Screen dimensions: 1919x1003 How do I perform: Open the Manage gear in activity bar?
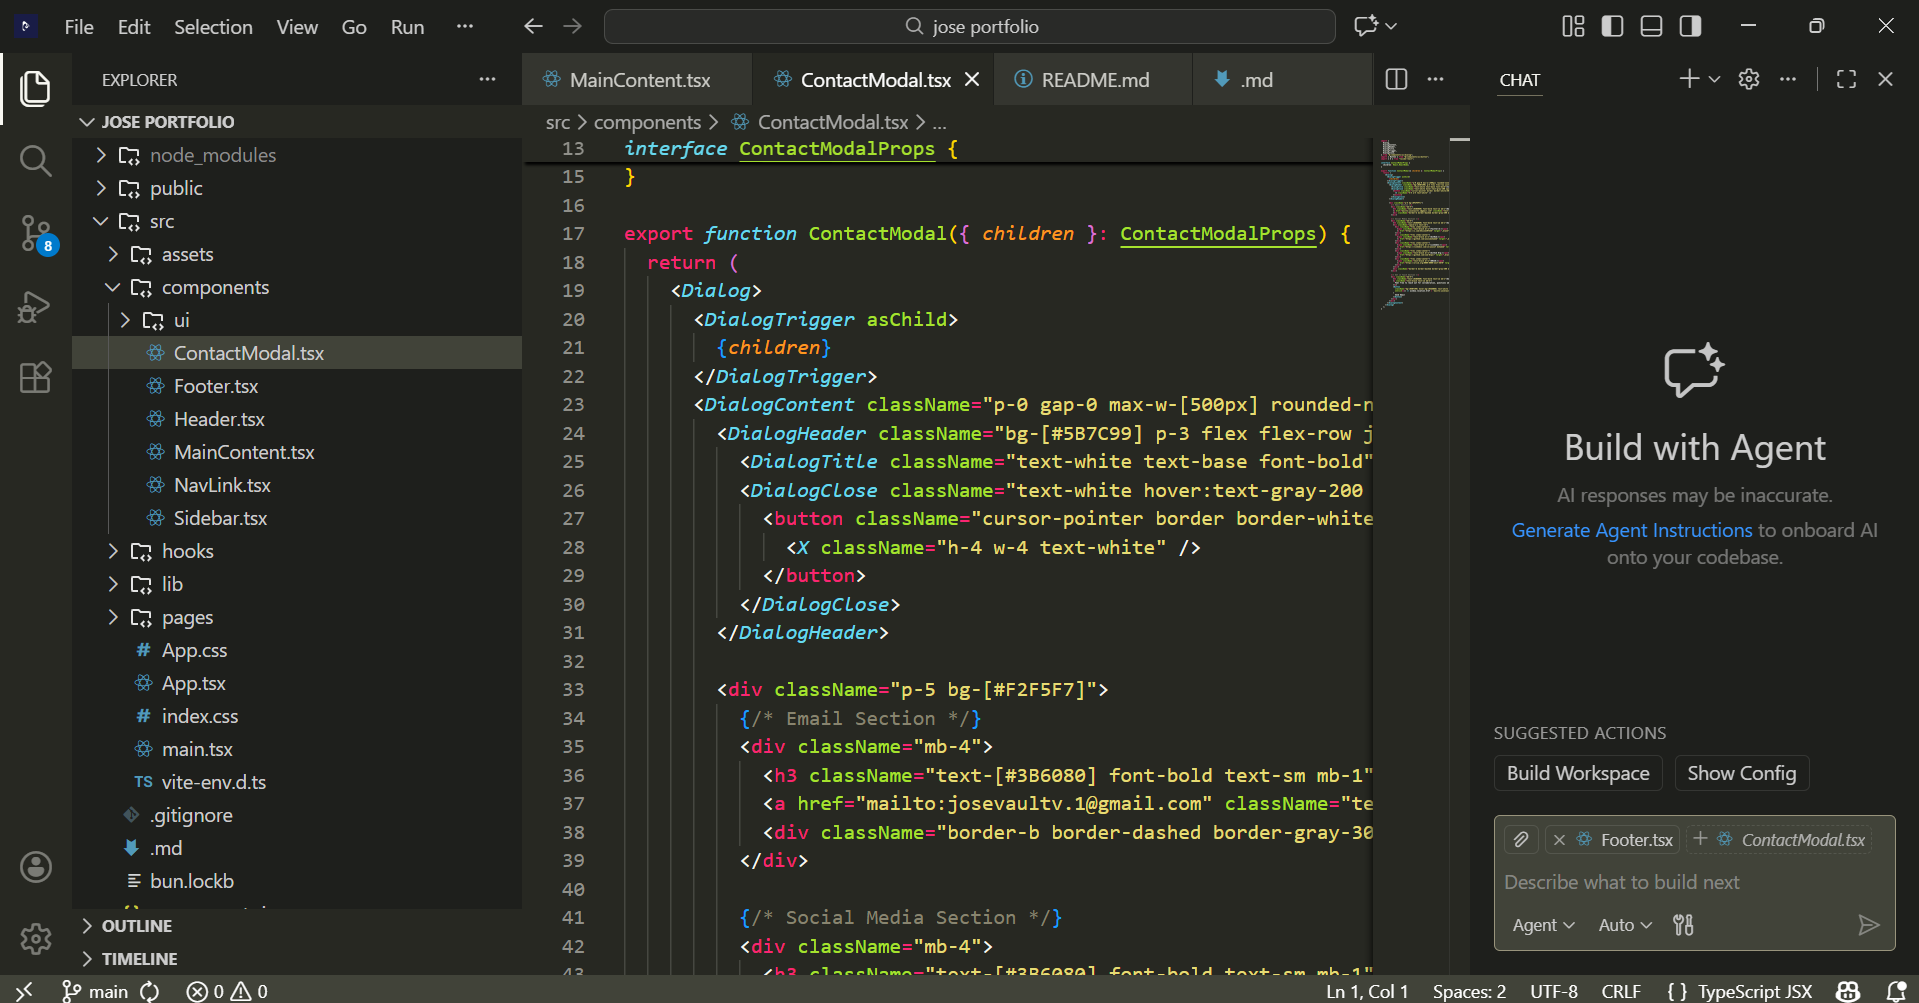click(36, 938)
